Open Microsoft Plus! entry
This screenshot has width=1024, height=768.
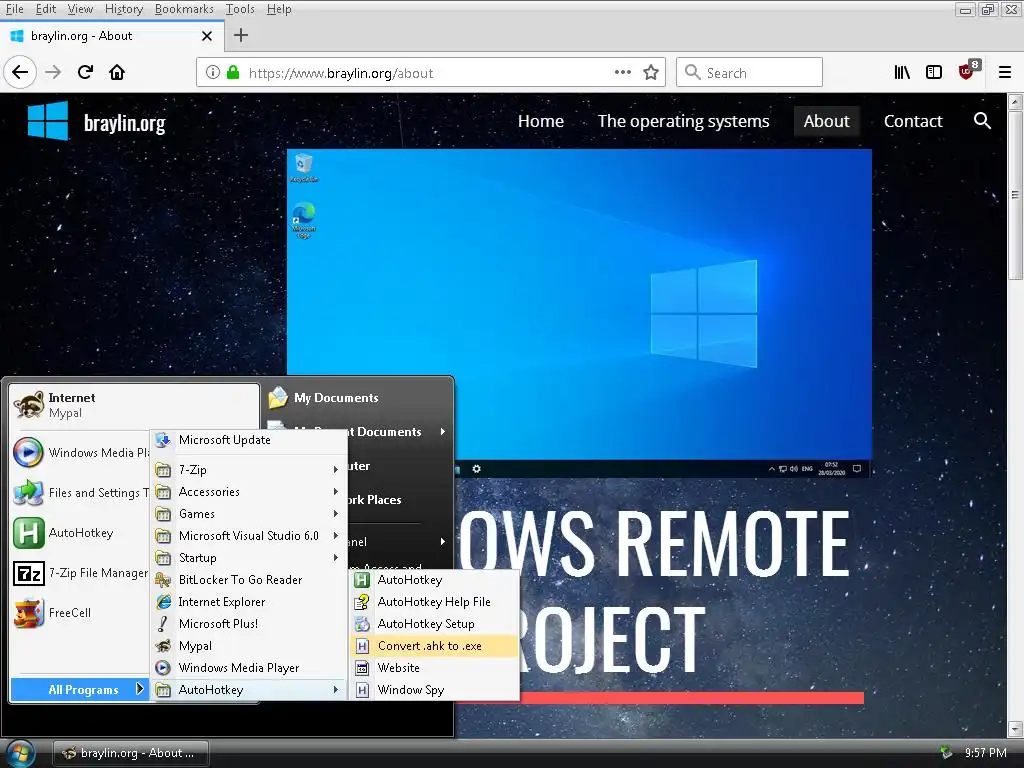pyautogui.click(x=248, y=624)
